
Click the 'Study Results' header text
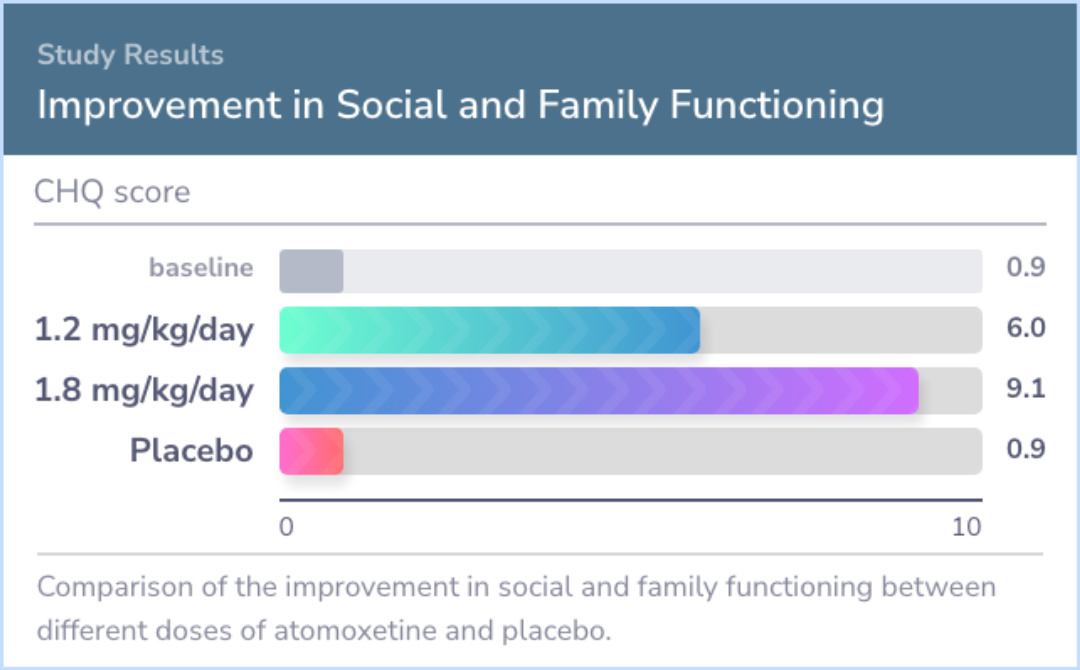tap(130, 55)
